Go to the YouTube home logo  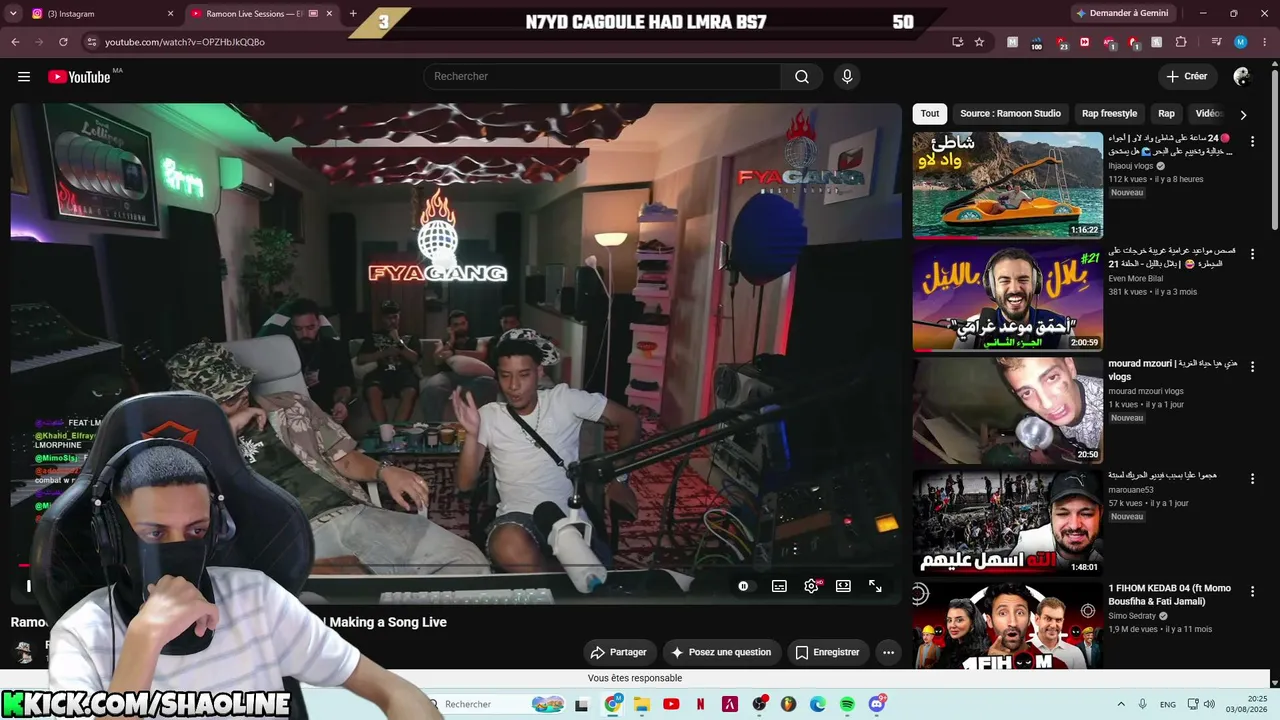(x=79, y=77)
